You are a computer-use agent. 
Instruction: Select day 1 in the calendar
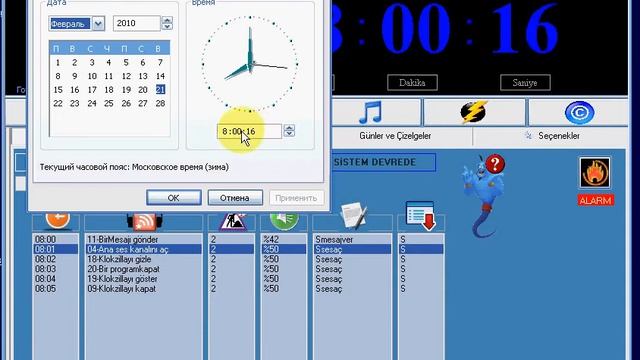click(58, 62)
